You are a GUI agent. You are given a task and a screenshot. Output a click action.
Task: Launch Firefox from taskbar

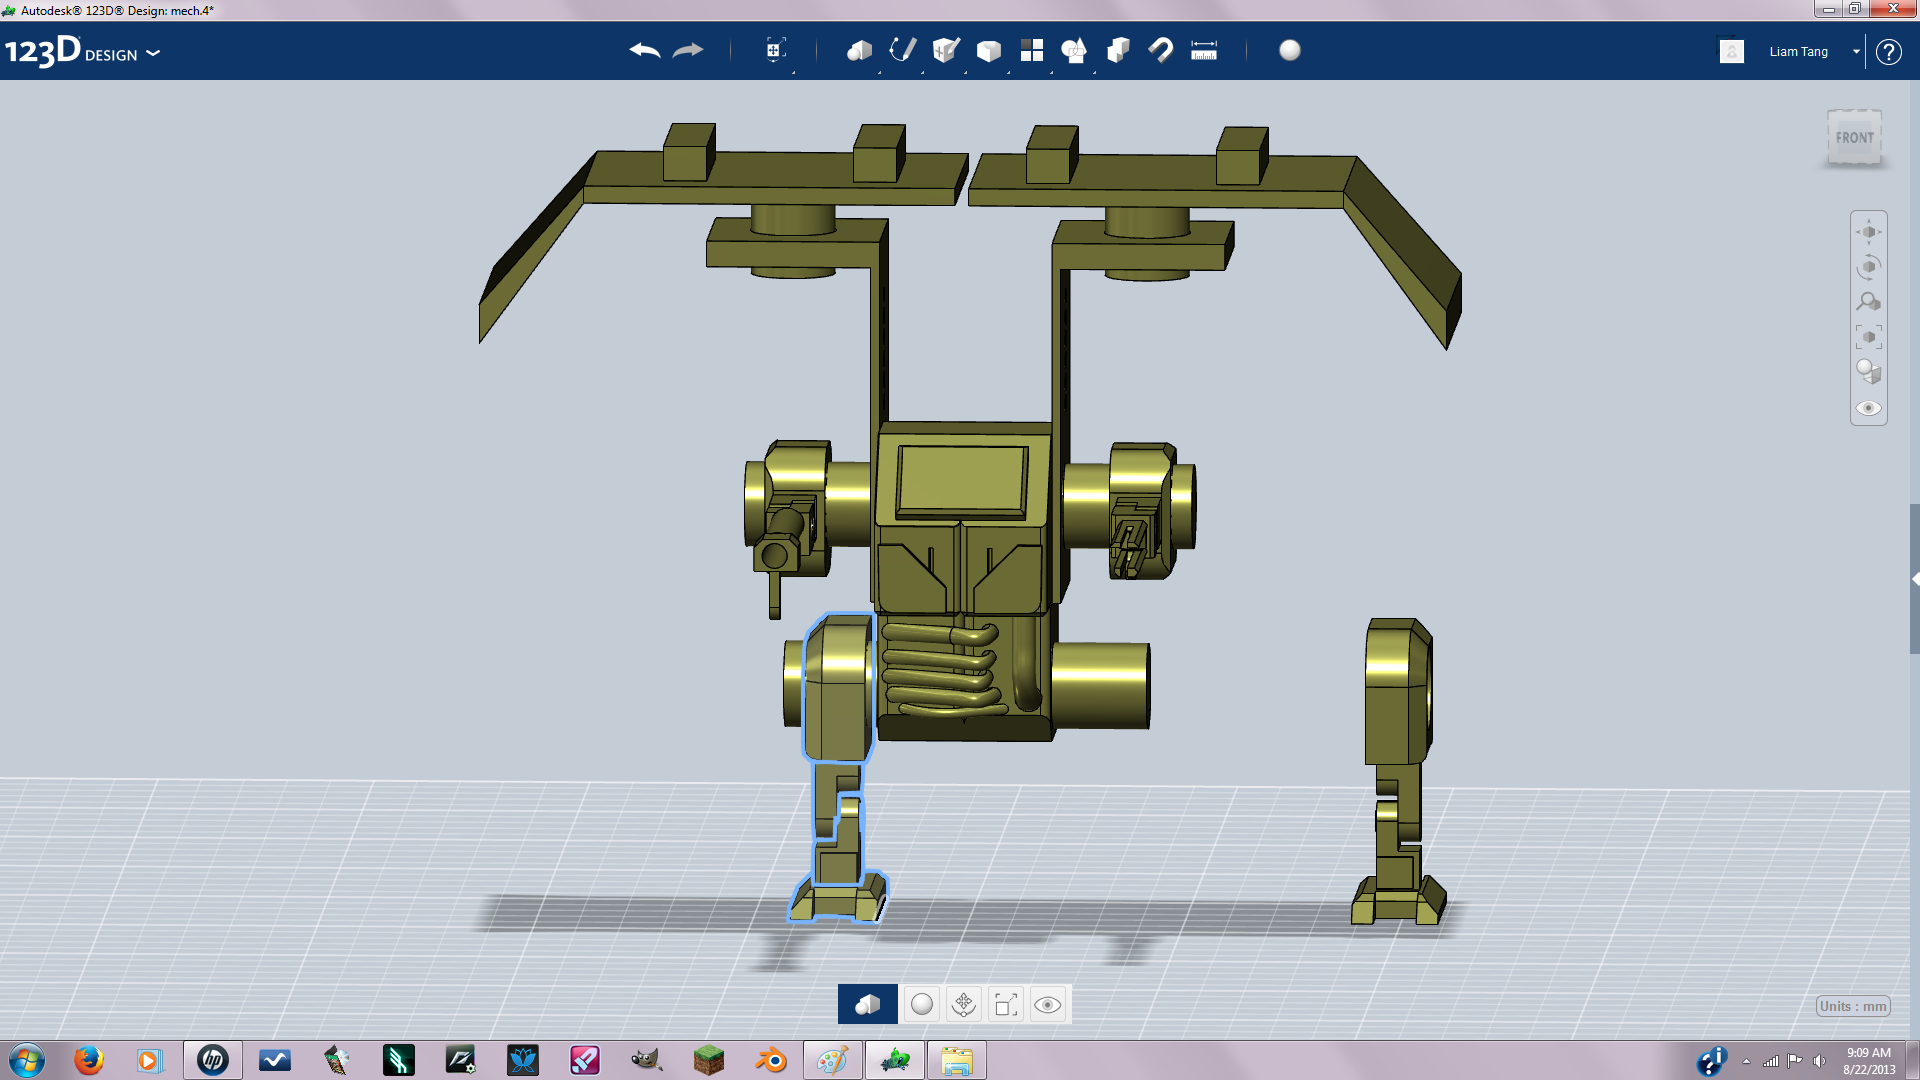click(x=89, y=1060)
